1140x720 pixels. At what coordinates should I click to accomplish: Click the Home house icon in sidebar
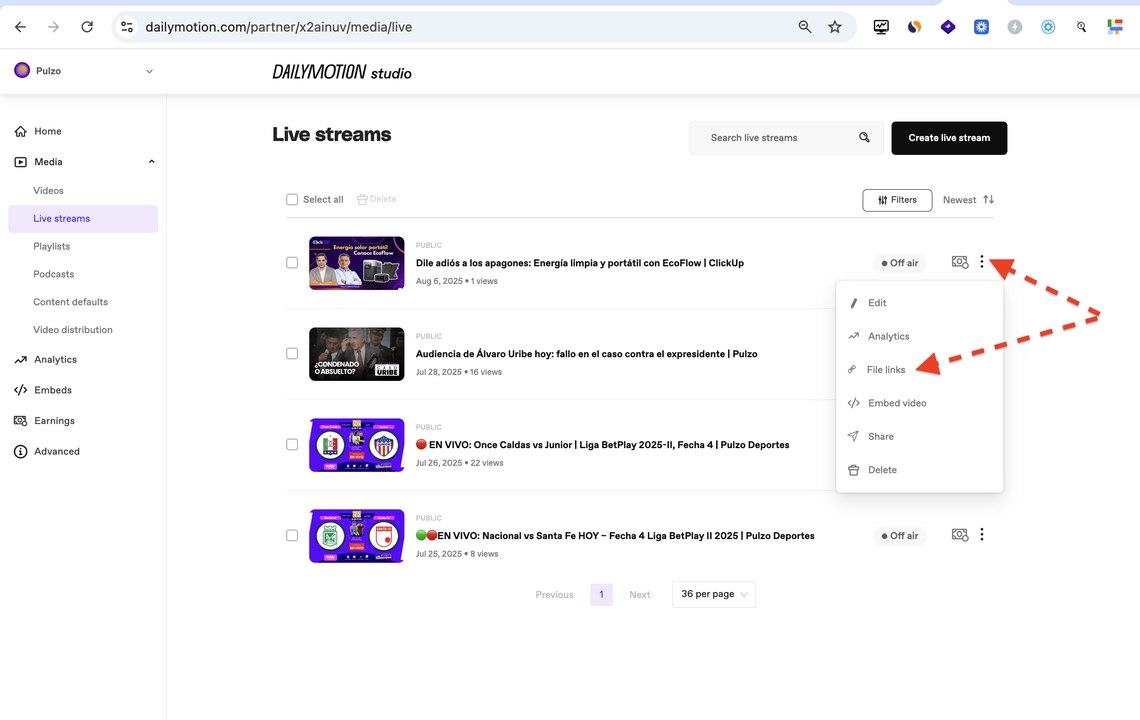coord(20,132)
